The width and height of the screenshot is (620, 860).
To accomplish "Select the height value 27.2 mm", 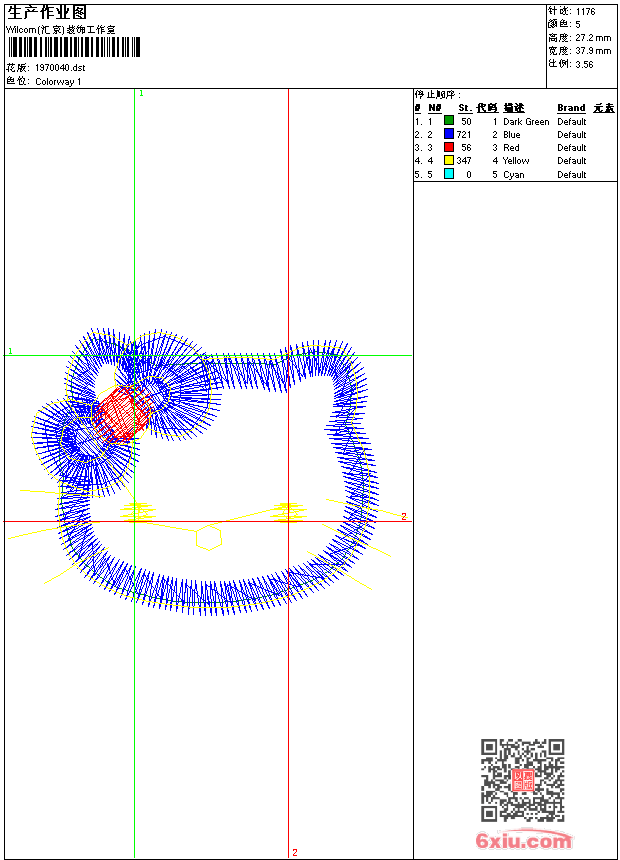I will click(593, 38).
